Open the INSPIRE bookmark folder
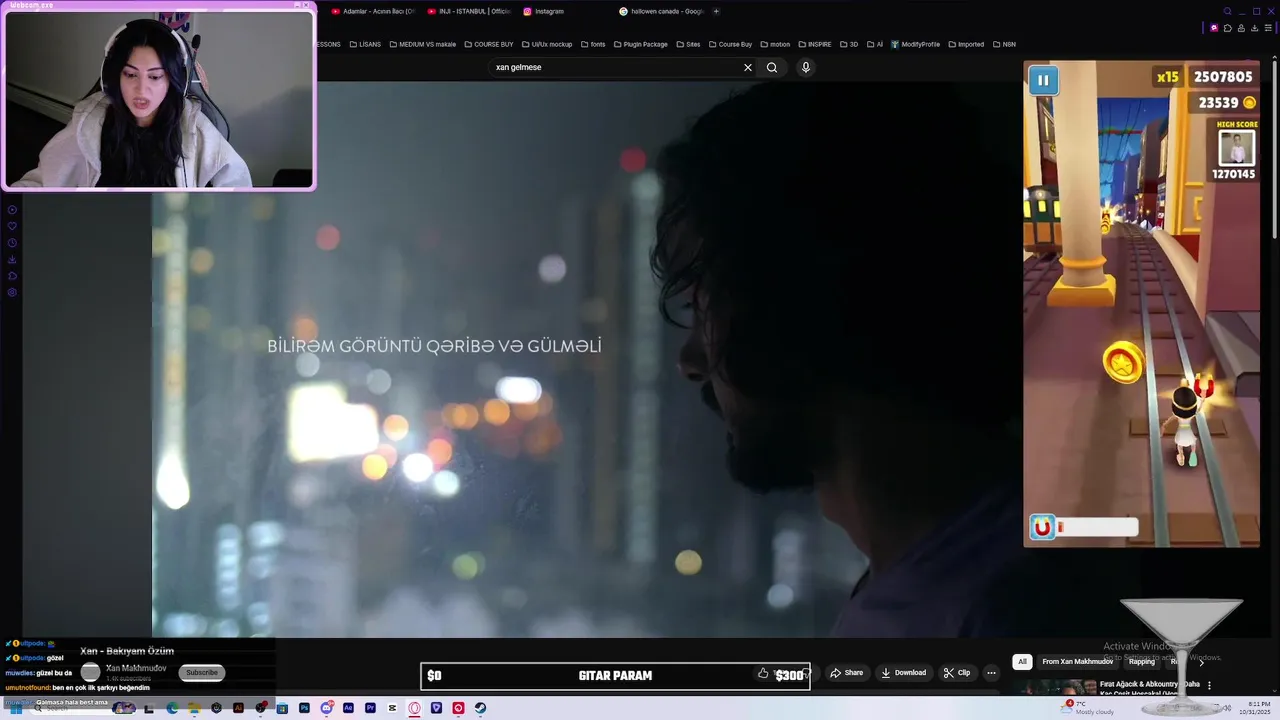 point(814,44)
